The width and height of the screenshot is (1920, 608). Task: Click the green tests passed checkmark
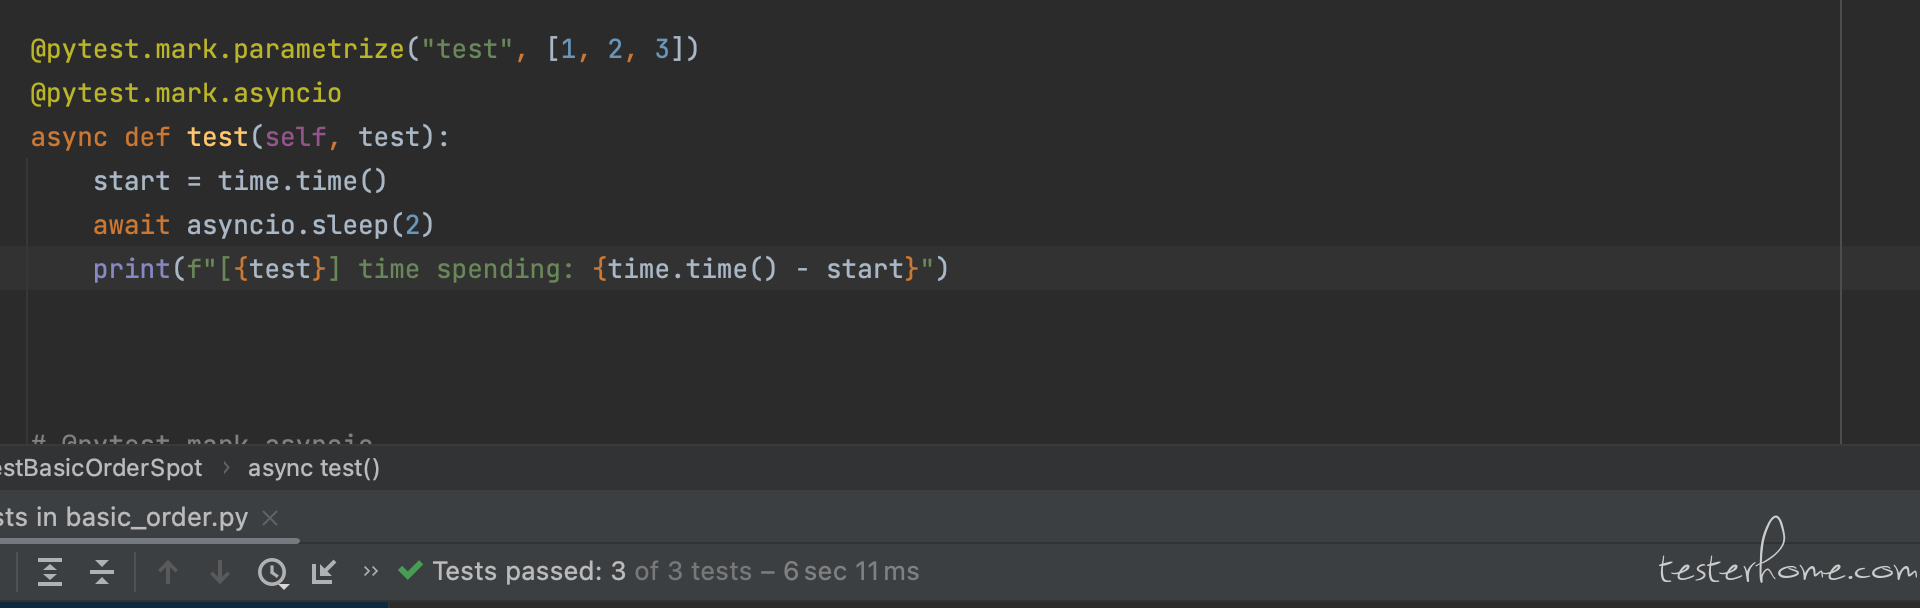(410, 571)
